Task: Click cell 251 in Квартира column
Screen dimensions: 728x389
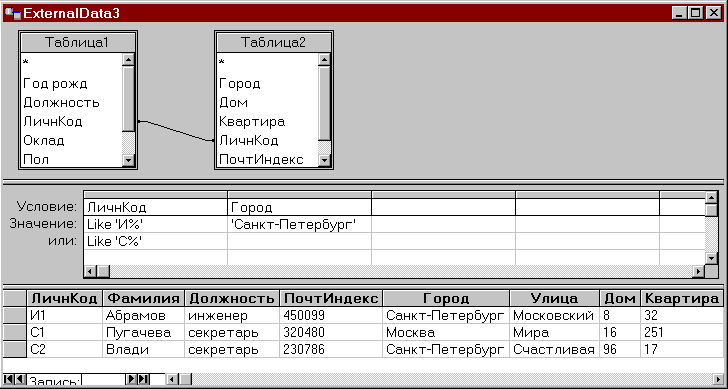Action: click(x=682, y=333)
